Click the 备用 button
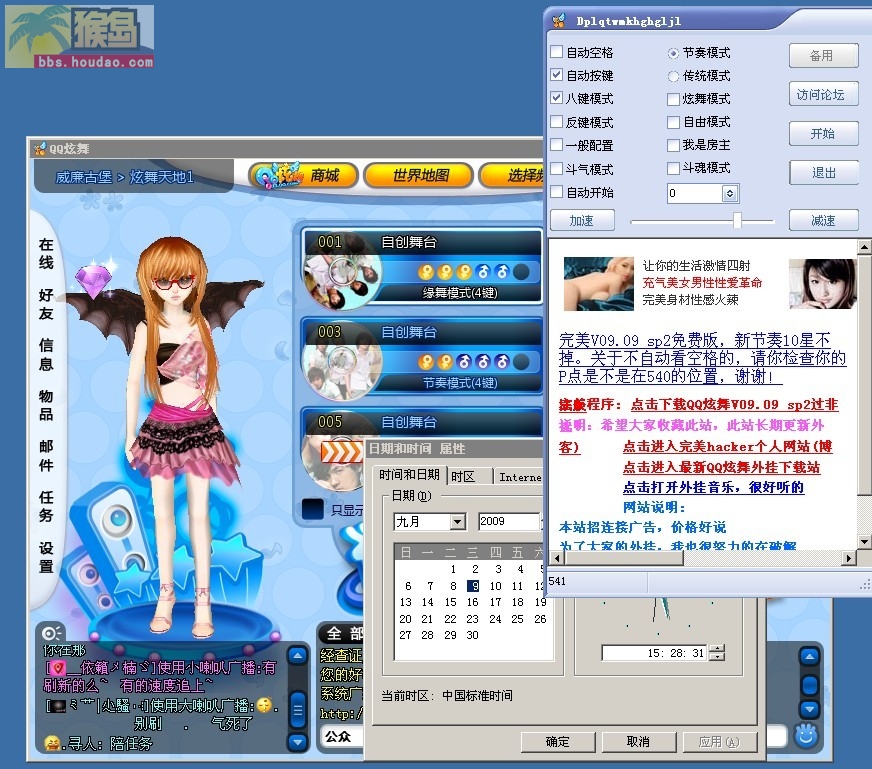Viewport: 872px width, 769px height. tap(823, 56)
